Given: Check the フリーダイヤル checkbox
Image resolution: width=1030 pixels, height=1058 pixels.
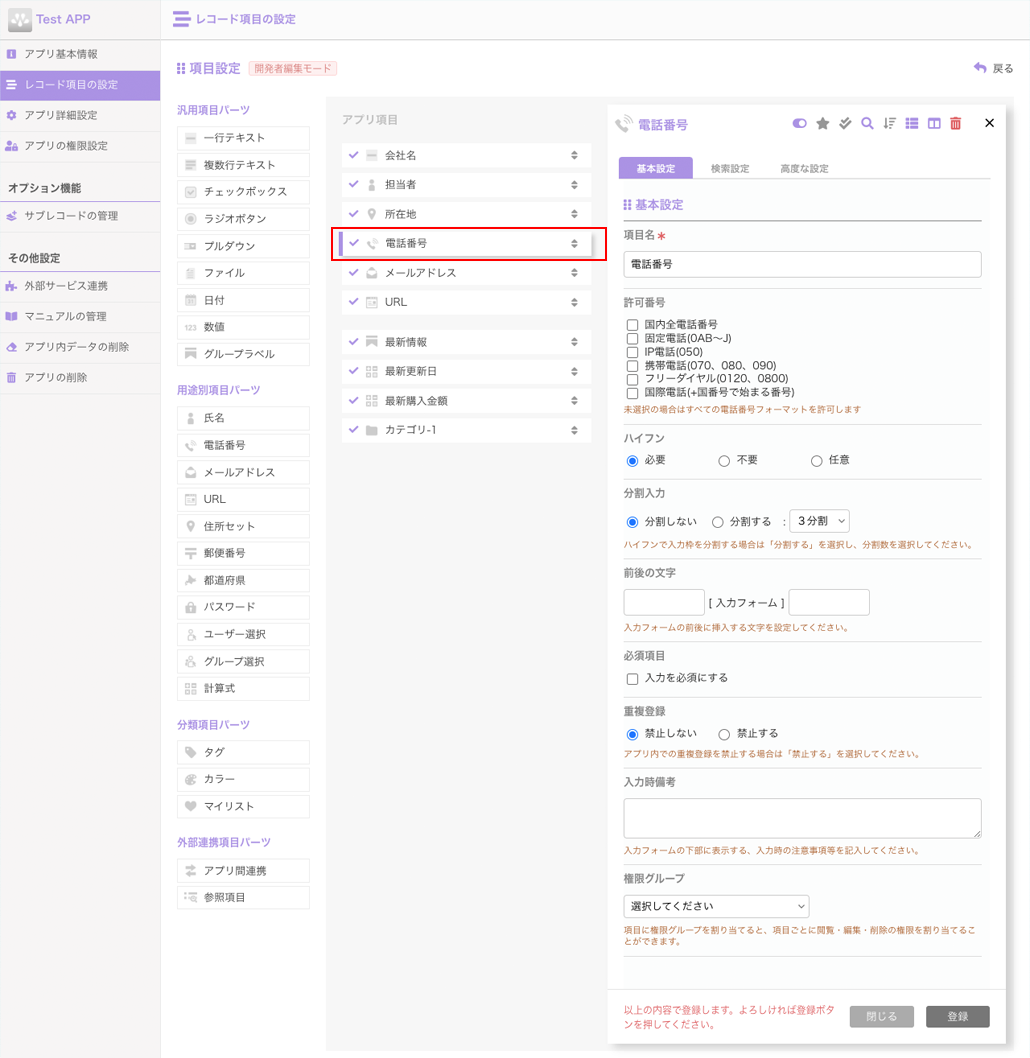Looking at the screenshot, I should click(x=632, y=379).
